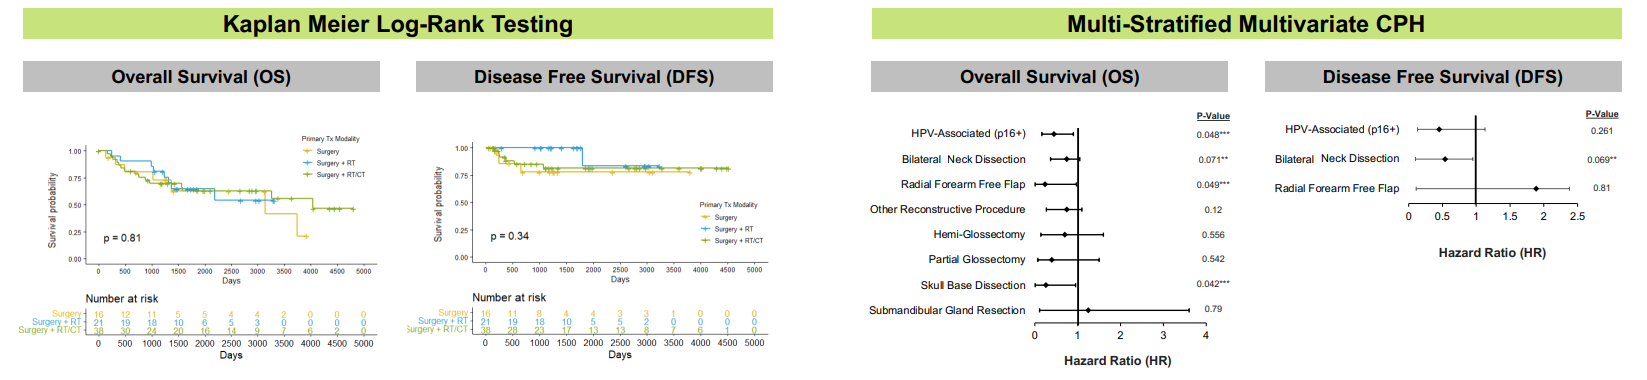Click Surgery + RT/CT legend entry in DFS plot

tap(732, 241)
